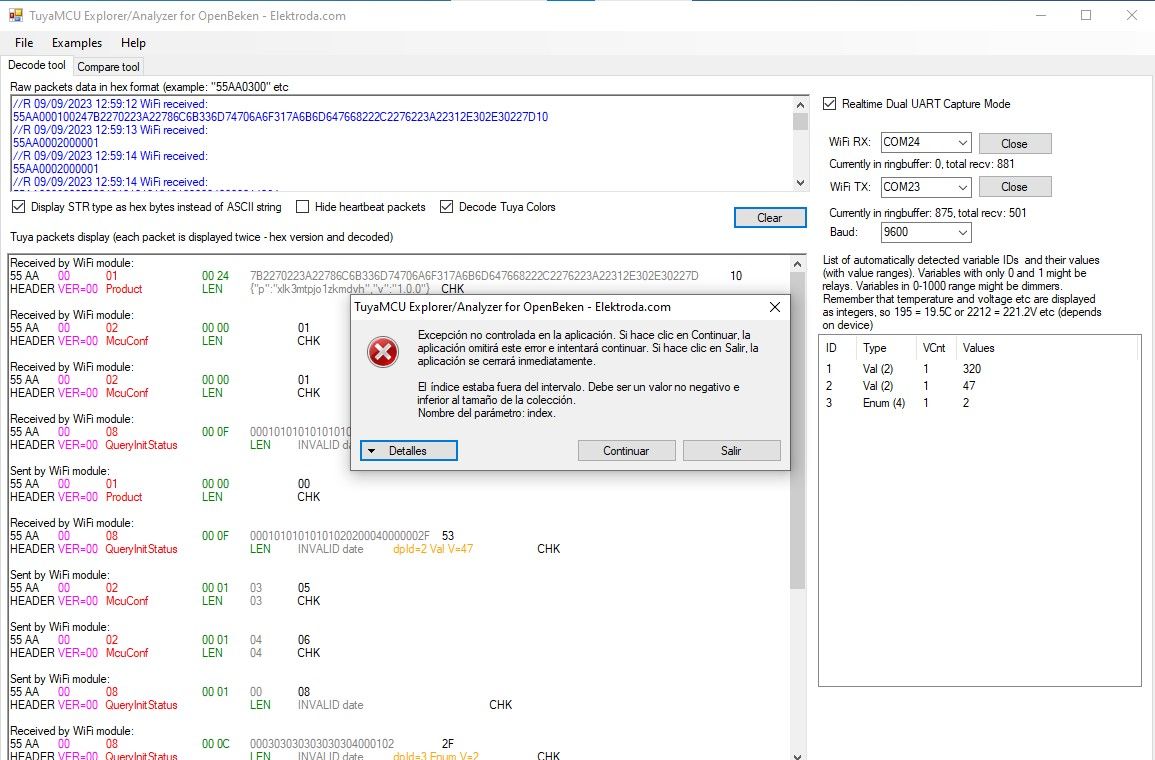Image resolution: width=1155 pixels, height=760 pixels.
Task: Click the Clear button
Action: (770, 218)
